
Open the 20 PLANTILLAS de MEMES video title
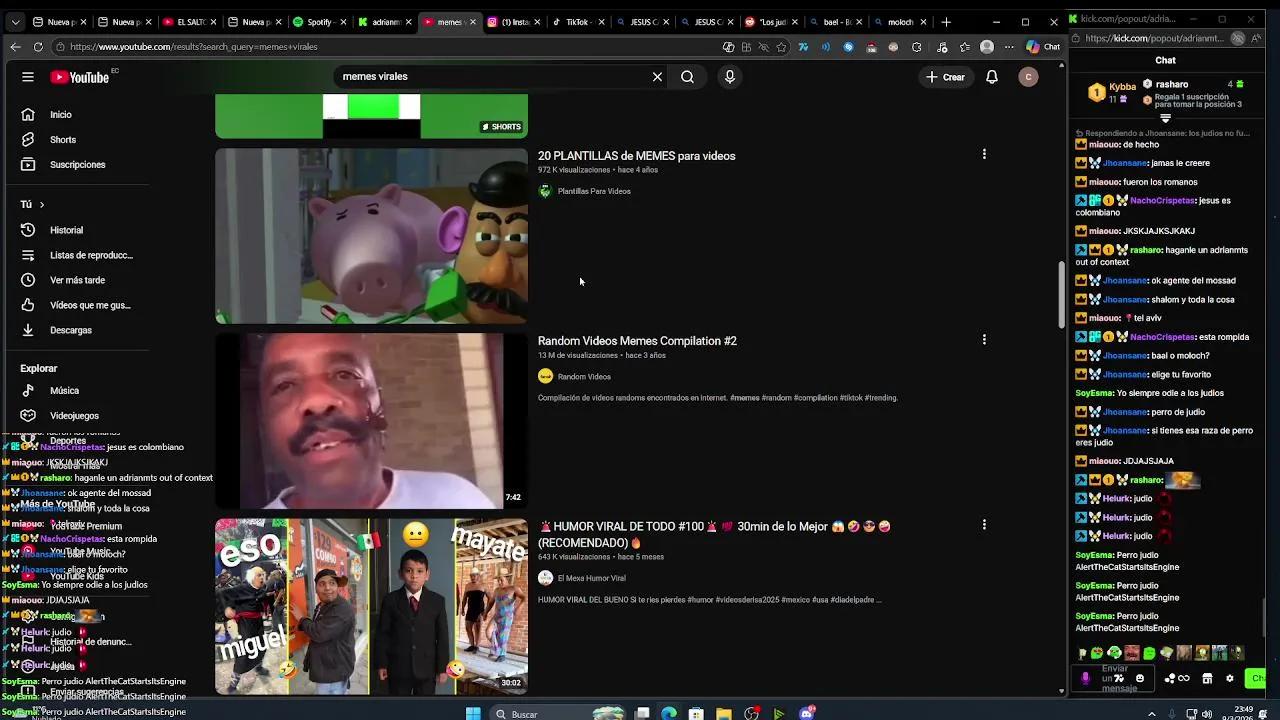coord(636,156)
